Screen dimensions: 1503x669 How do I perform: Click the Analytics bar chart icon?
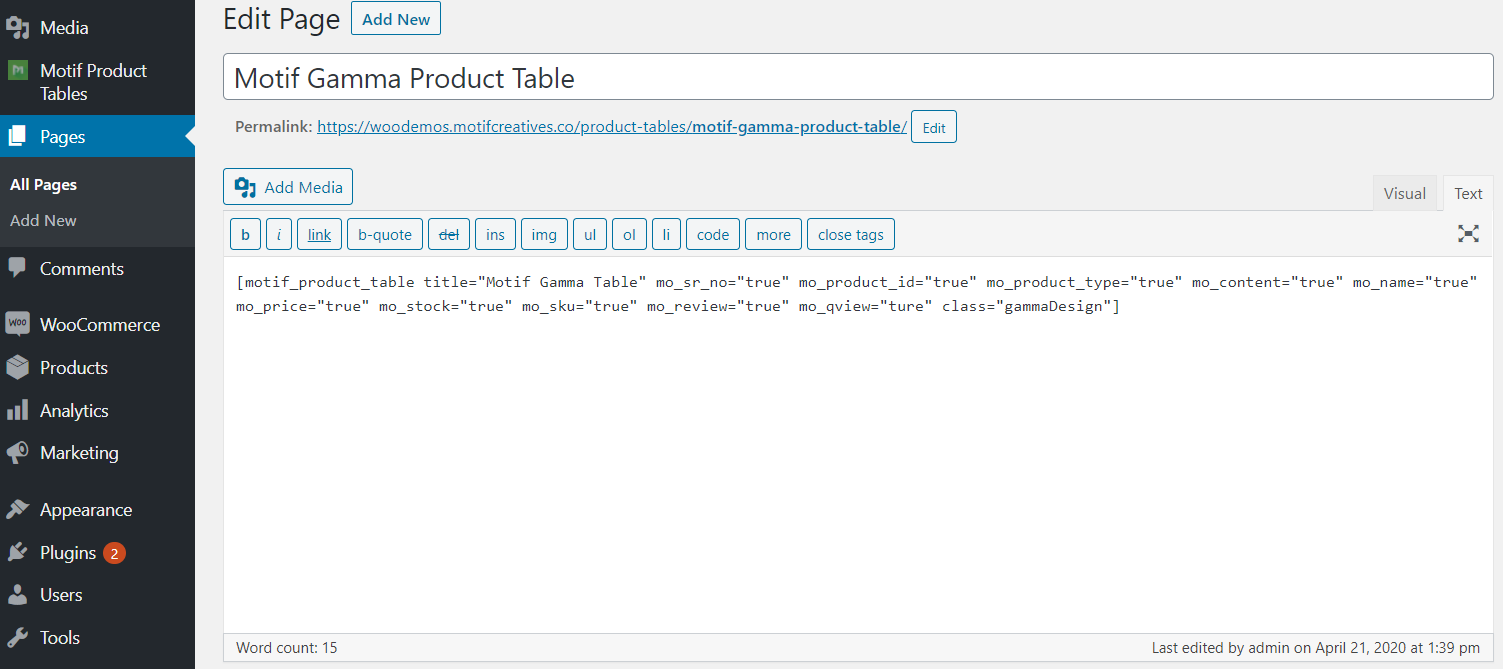tap(18, 410)
